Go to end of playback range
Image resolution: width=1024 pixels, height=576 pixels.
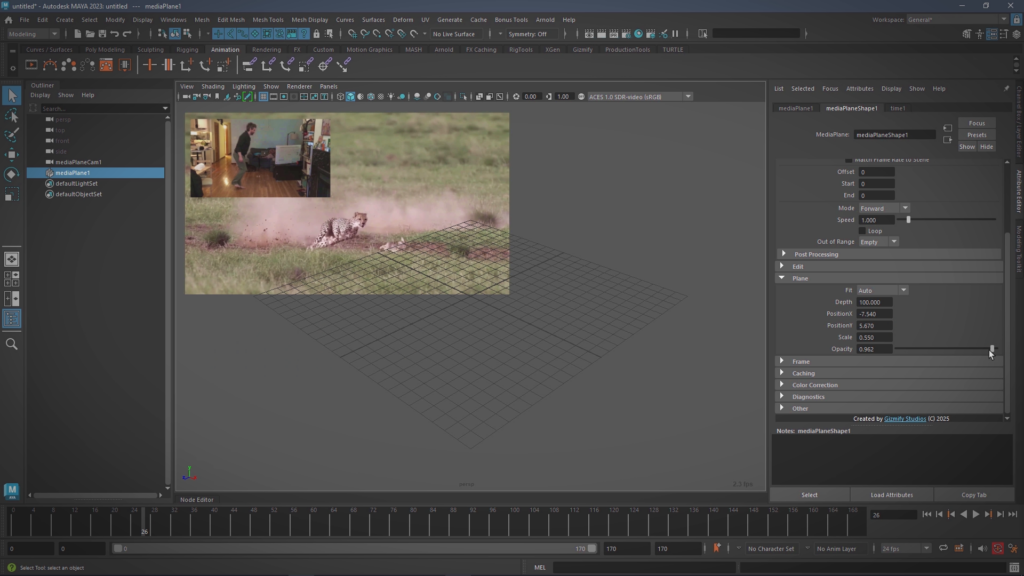point(1013,515)
